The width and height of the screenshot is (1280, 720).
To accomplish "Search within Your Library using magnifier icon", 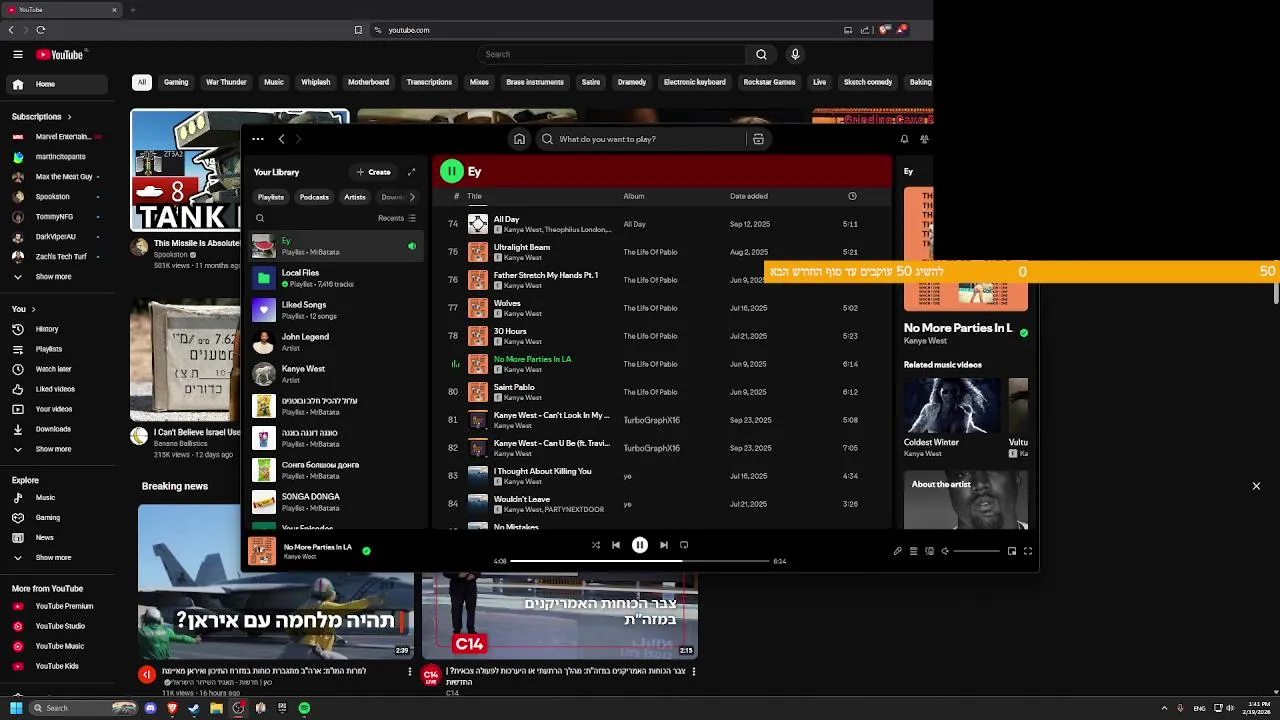I will point(260,218).
